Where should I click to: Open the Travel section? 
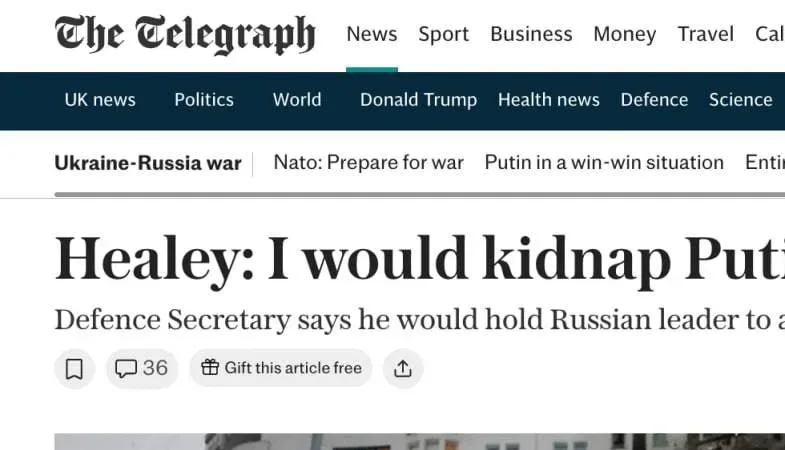(x=706, y=35)
